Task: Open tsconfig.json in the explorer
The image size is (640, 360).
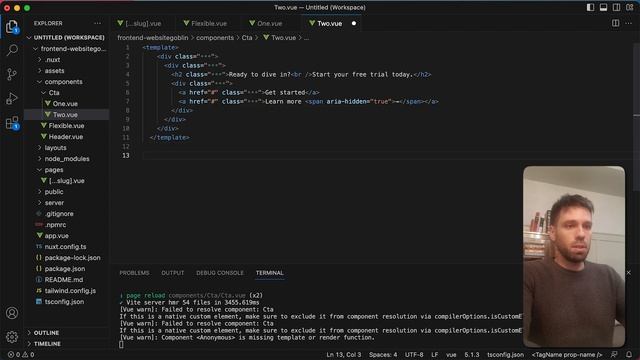Action: pyautogui.click(x=66, y=302)
